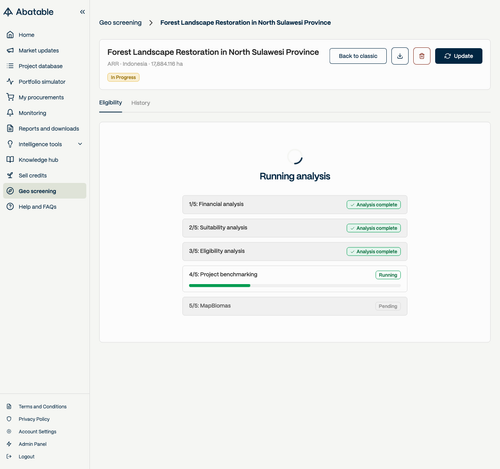The height and width of the screenshot is (469, 500).
Task: Click the Running analysis heading
Action: pos(295,176)
